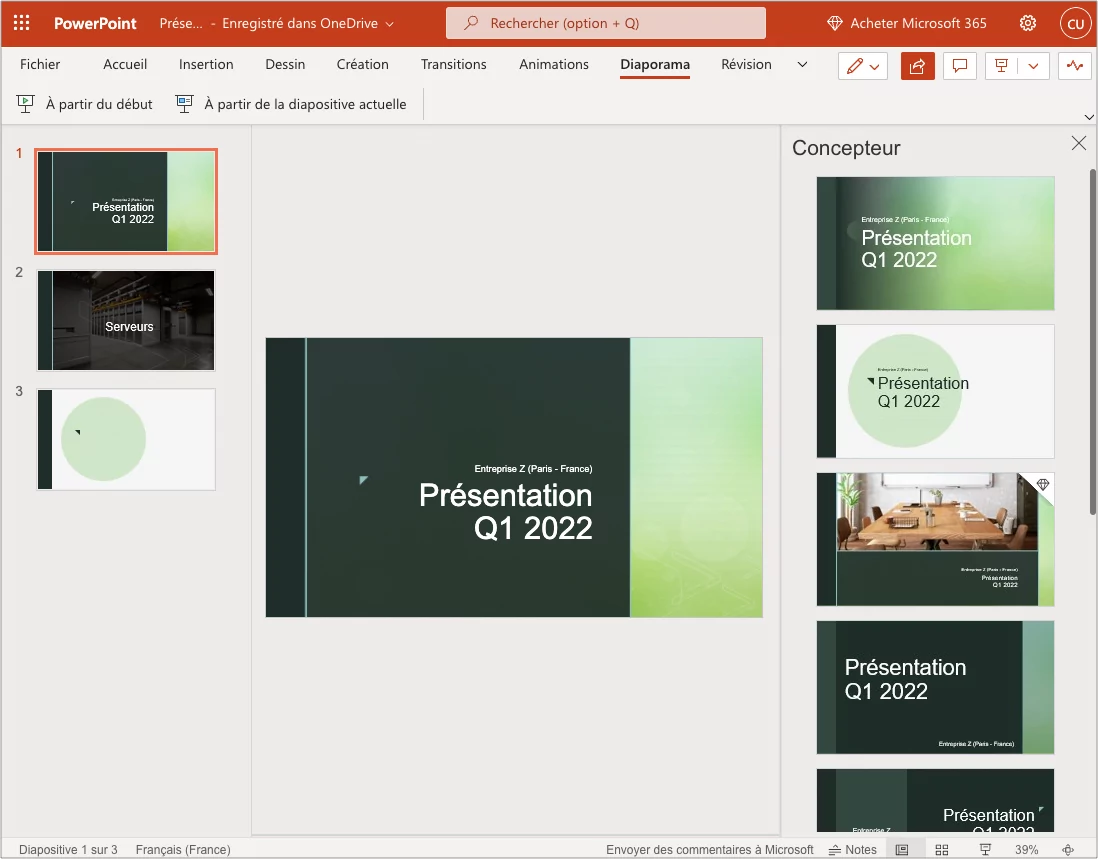Switch to the Création tab
1098x859 pixels.
click(362, 64)
